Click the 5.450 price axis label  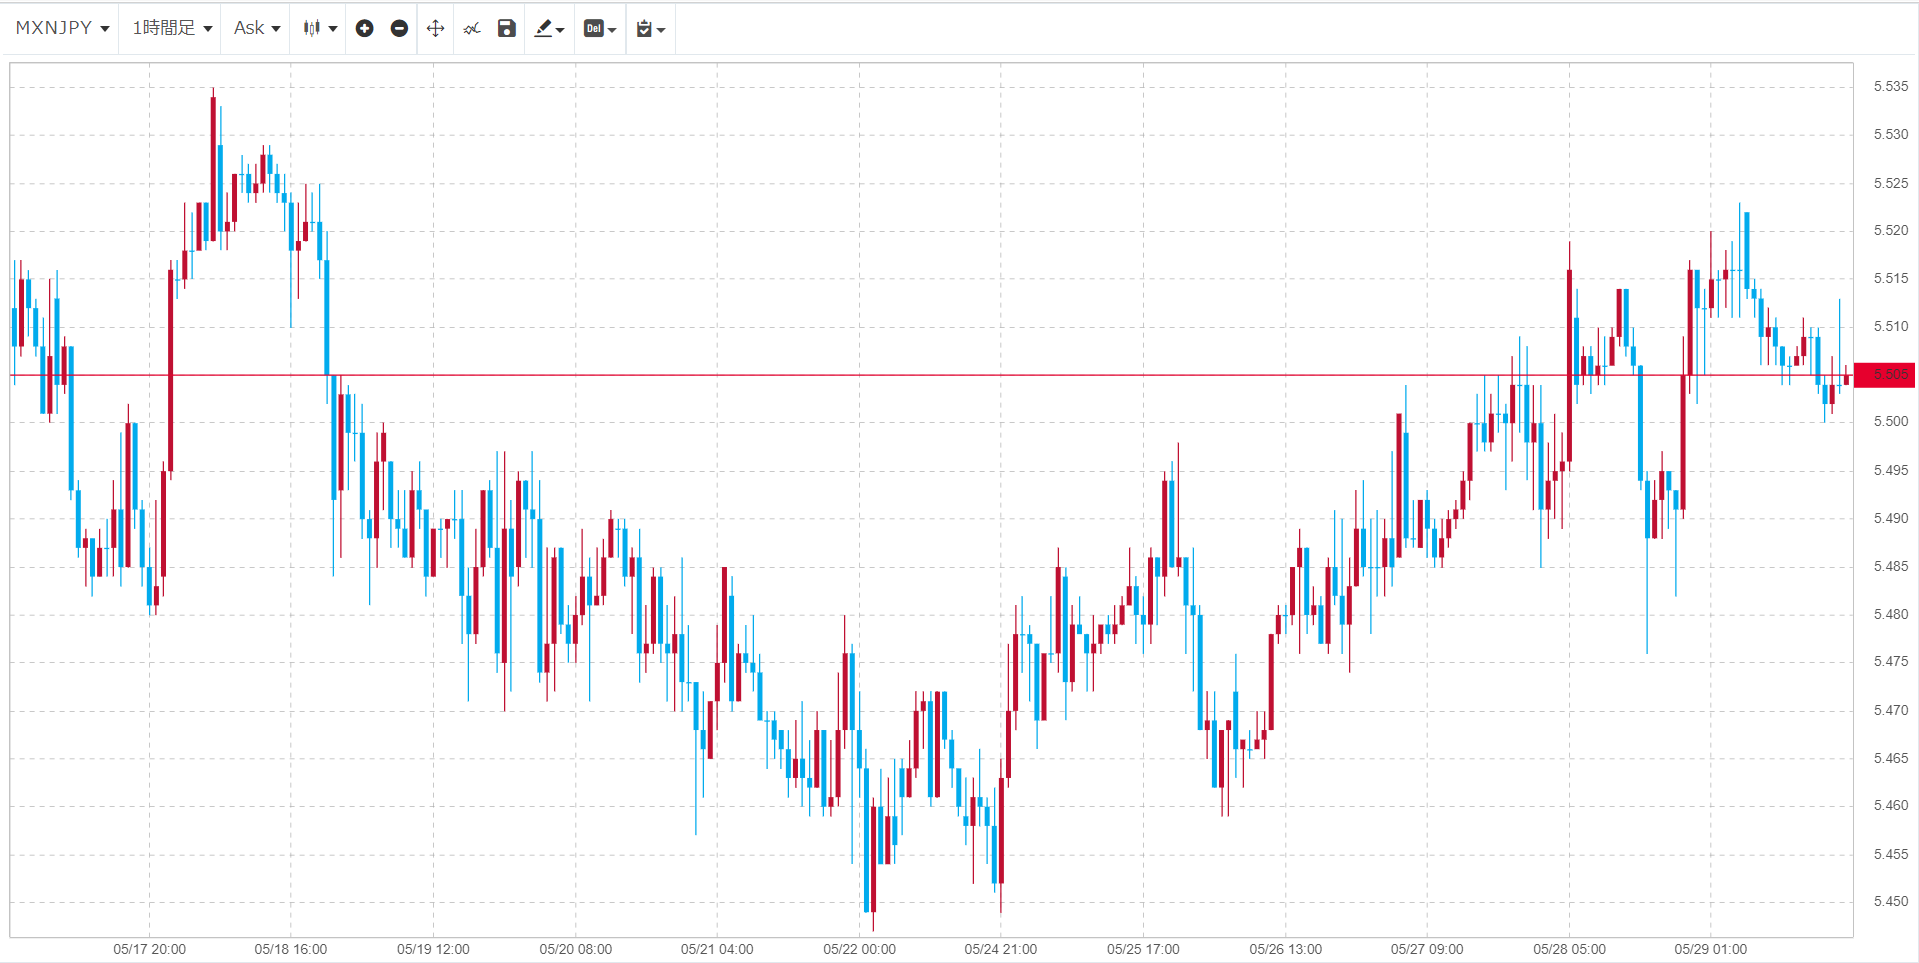click(x=1890, y=902)
